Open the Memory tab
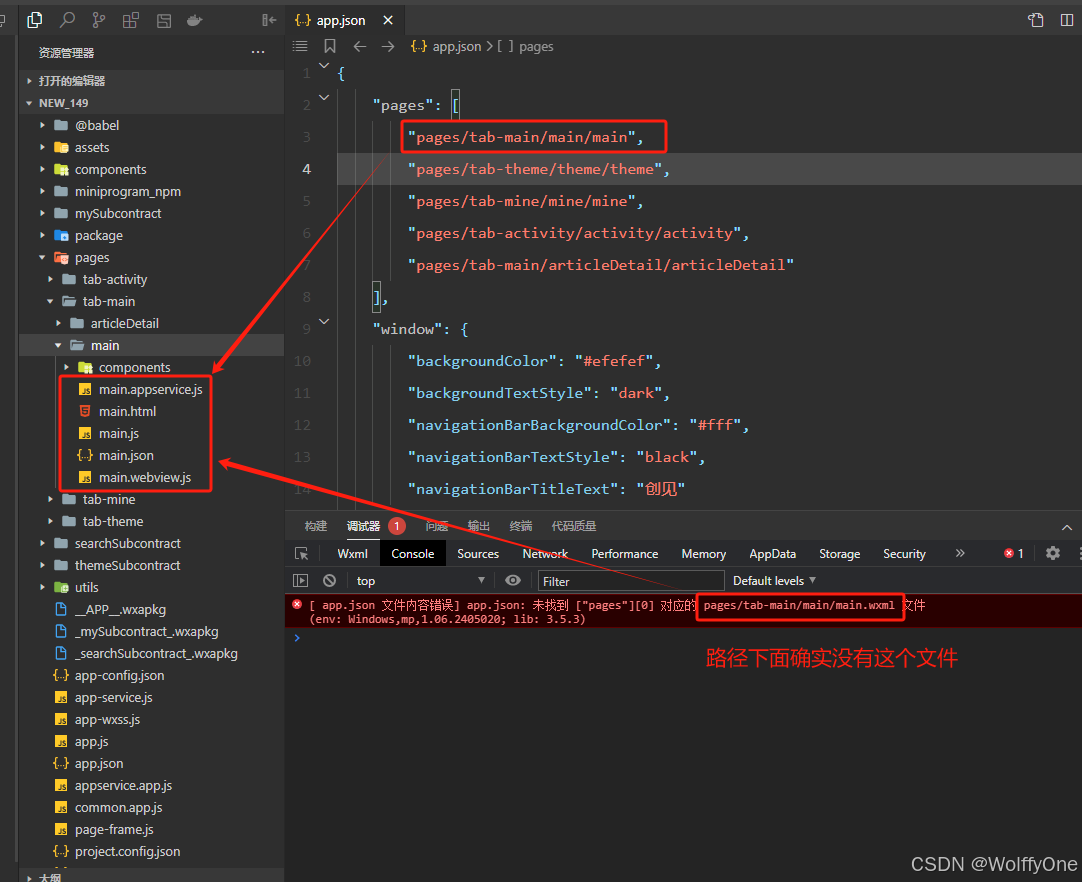This screenshot has width=1082, height=882. pos(704,553)
